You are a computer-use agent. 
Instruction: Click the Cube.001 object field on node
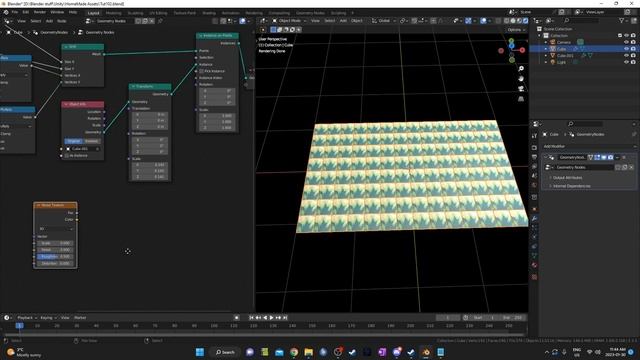point(82,149)
